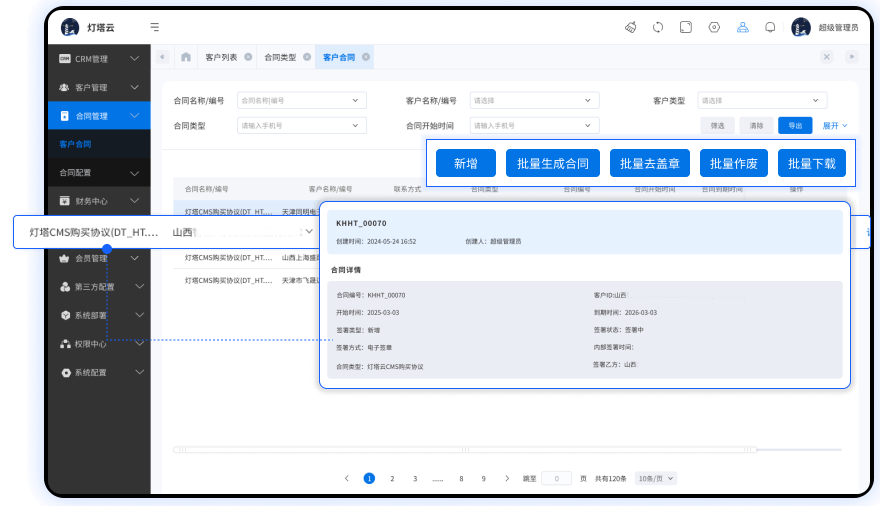This screenshot has height=506, width=880.
Task: Collapse the sidebar with the hamburger icon
Action: pos(153,27)
